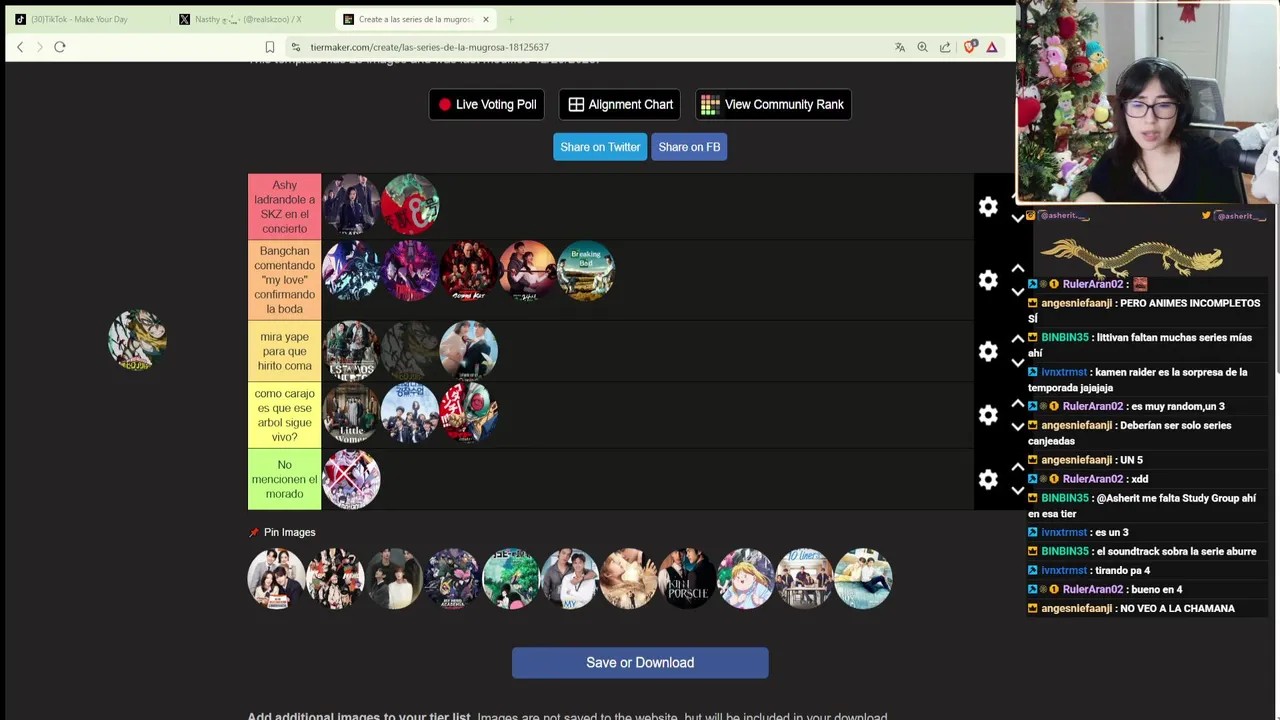Go back with the browser back arrow

(x=20, y=47)
